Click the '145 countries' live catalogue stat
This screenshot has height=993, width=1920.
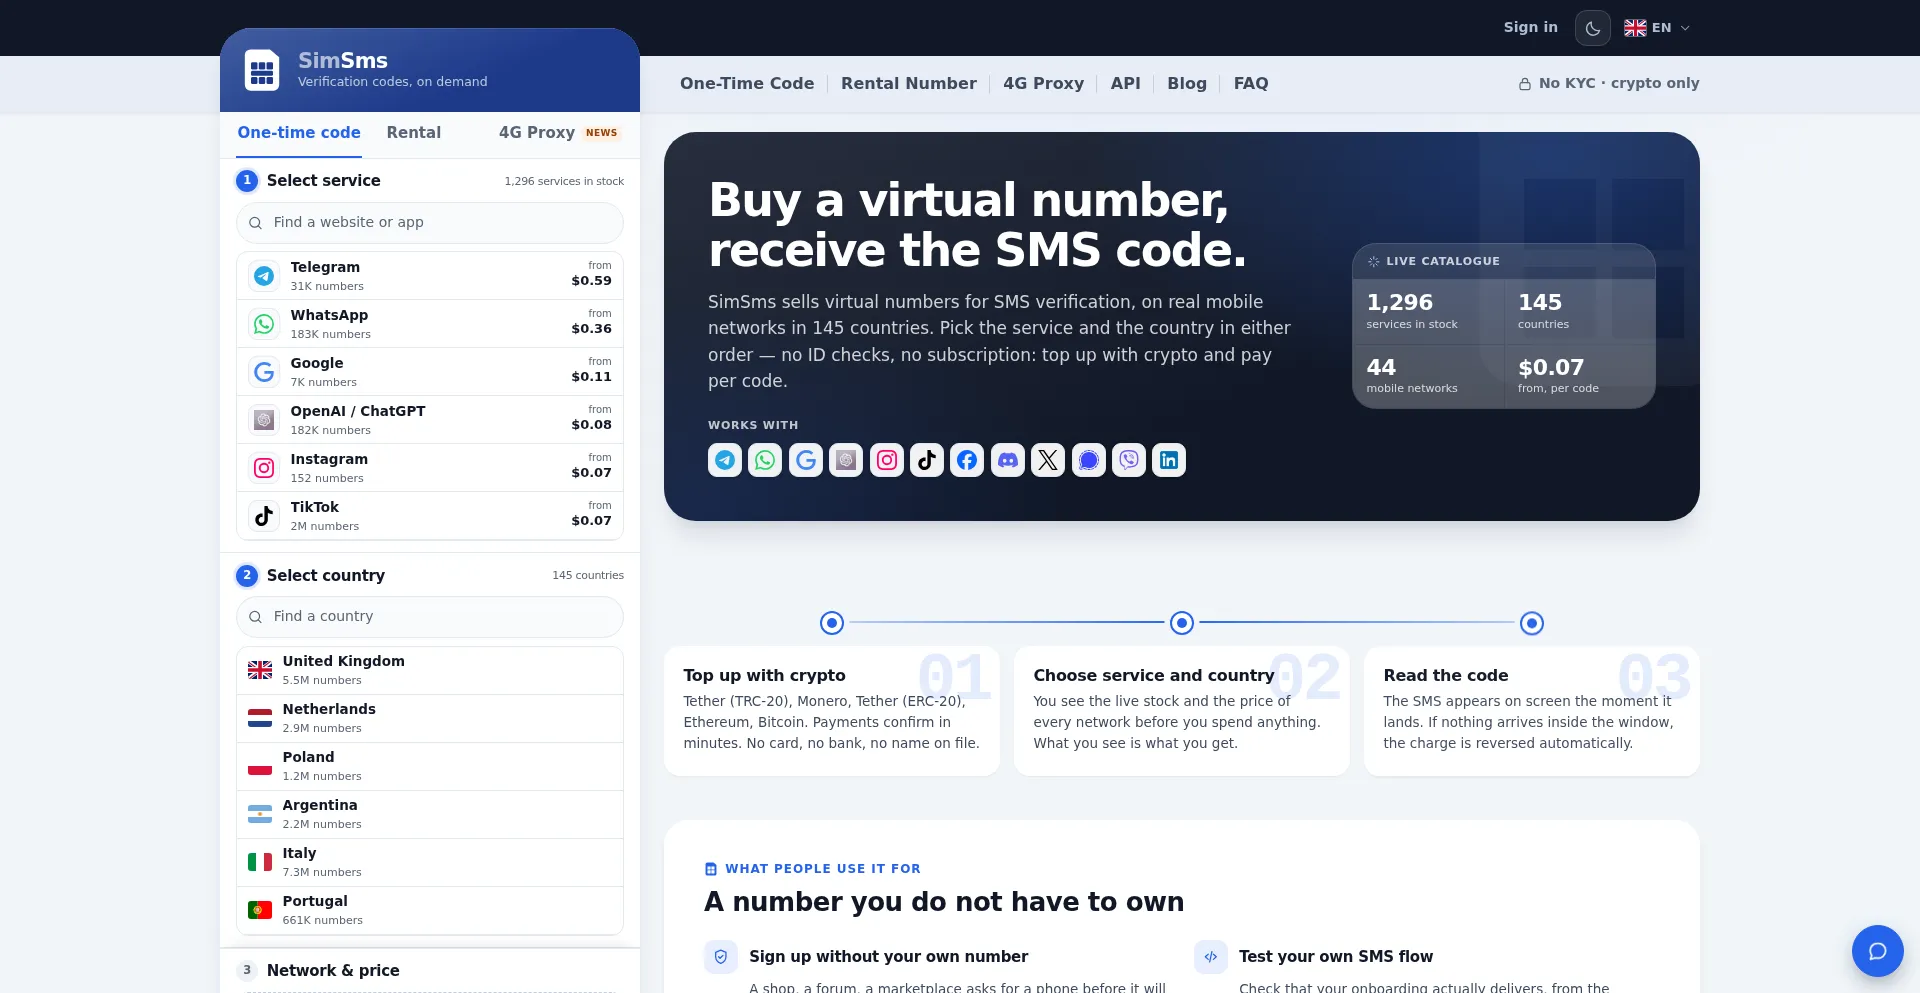tap(1580, 312)
